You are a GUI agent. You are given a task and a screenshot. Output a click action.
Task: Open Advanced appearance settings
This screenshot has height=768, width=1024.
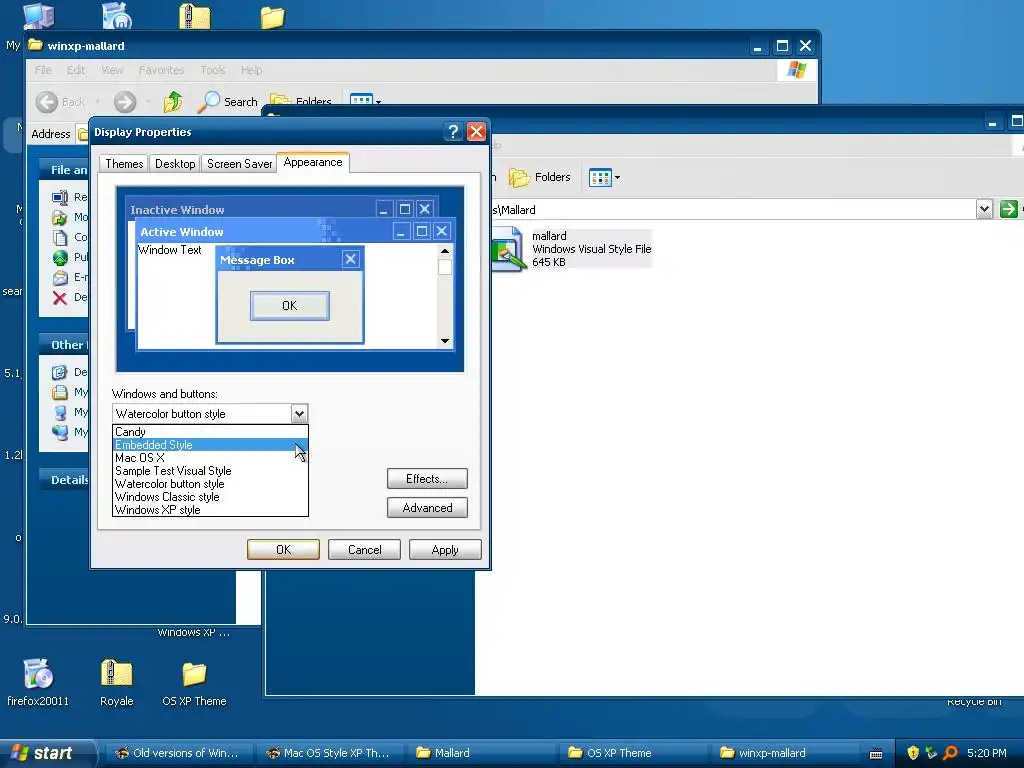[427, 508]
